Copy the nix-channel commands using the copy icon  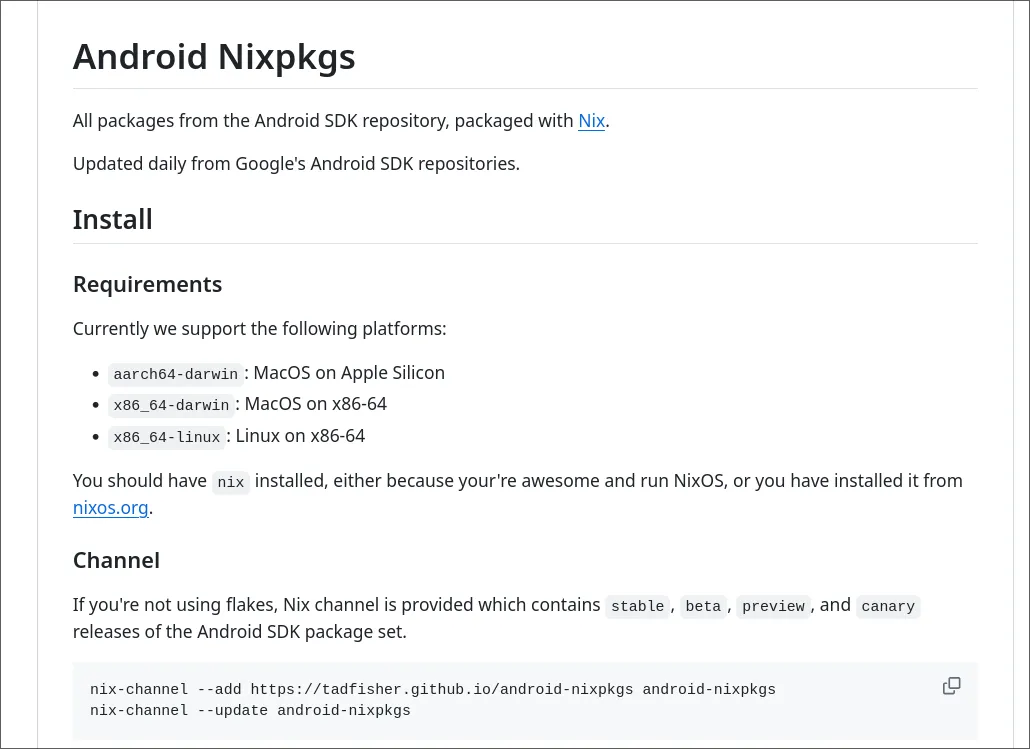[951, 686]
